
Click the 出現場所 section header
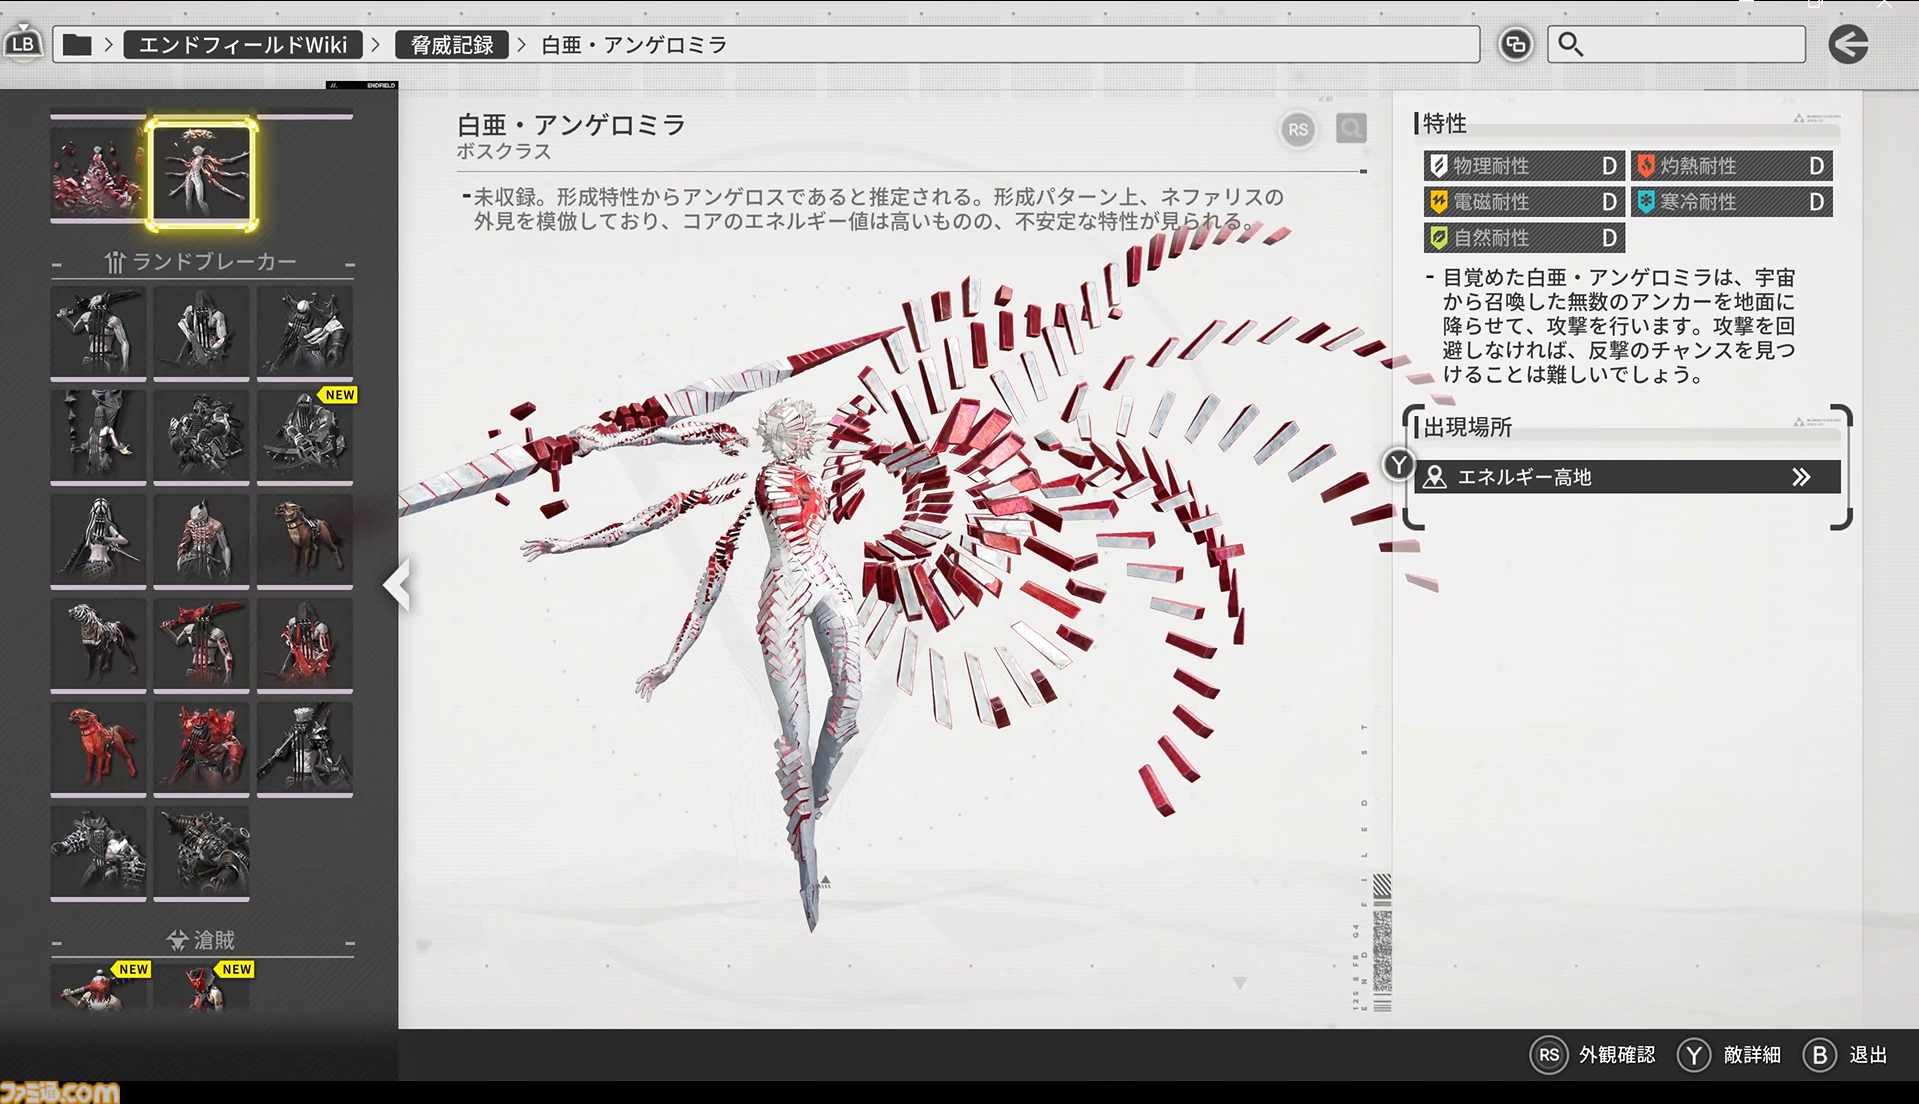(1466, 427)
